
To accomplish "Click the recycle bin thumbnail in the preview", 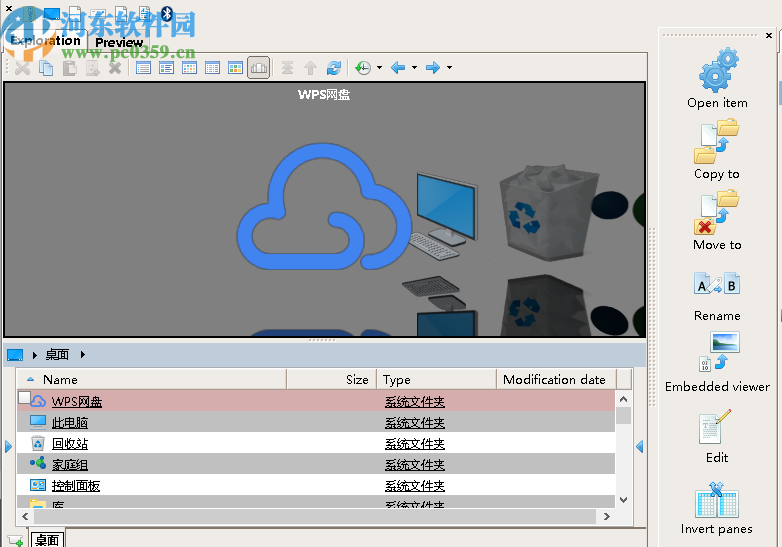I will click(549, 212).
